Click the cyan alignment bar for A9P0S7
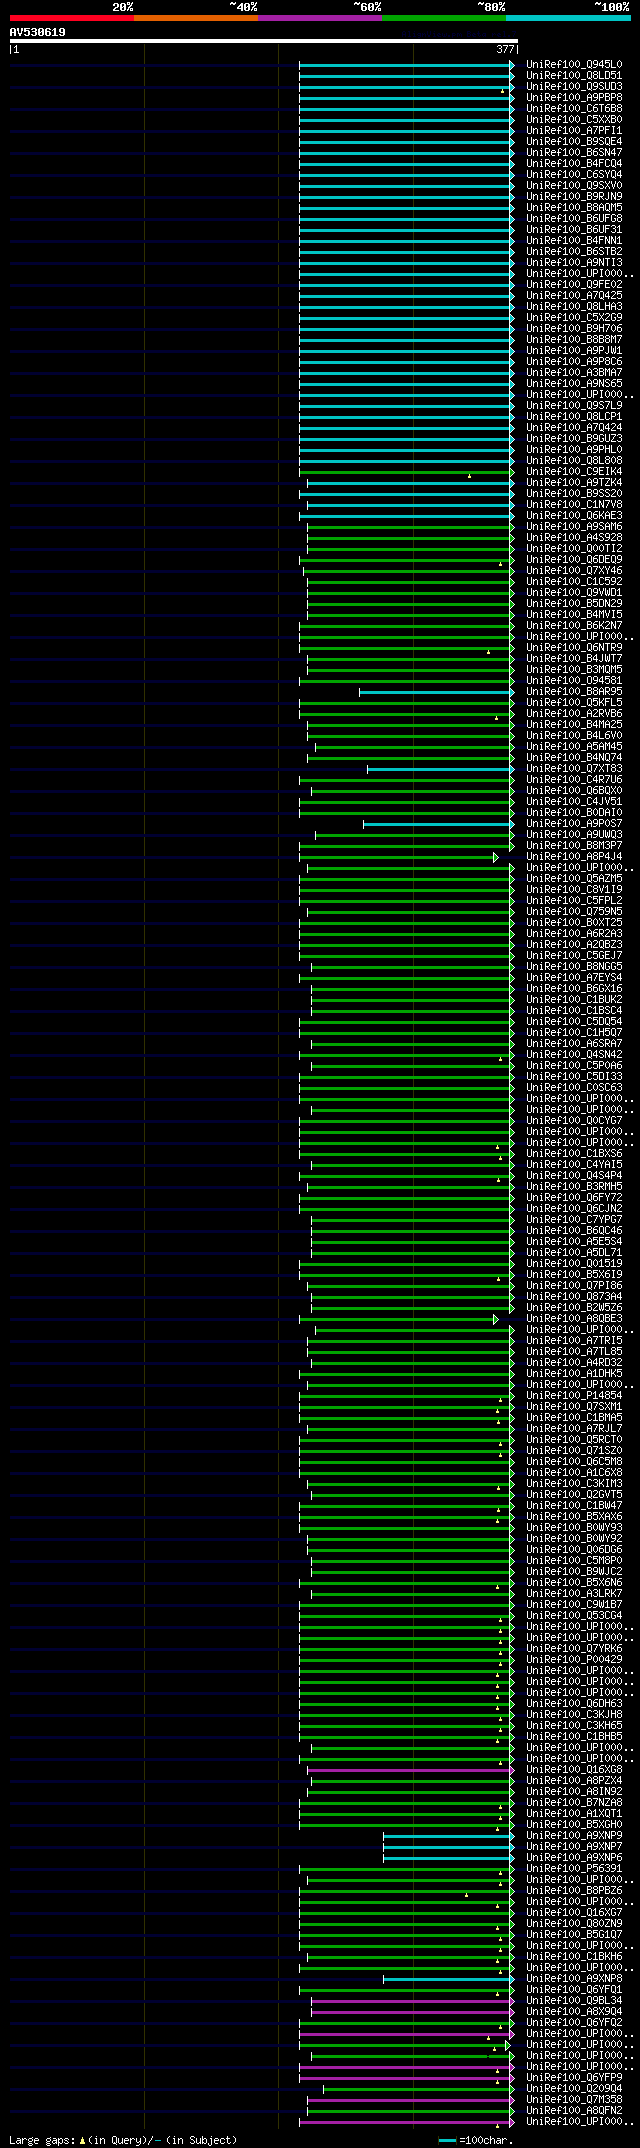The image size is (640, 2148). pos(439,823)
